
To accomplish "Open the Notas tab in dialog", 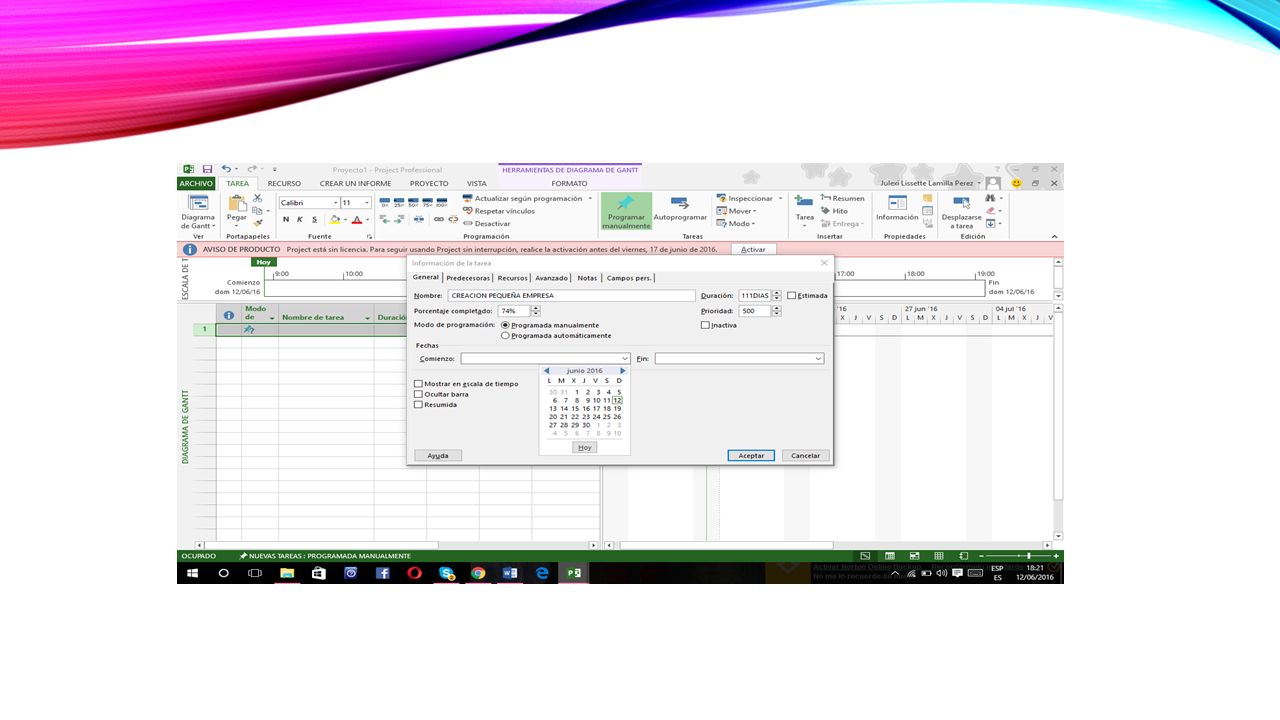I will [x=587, y=278].
